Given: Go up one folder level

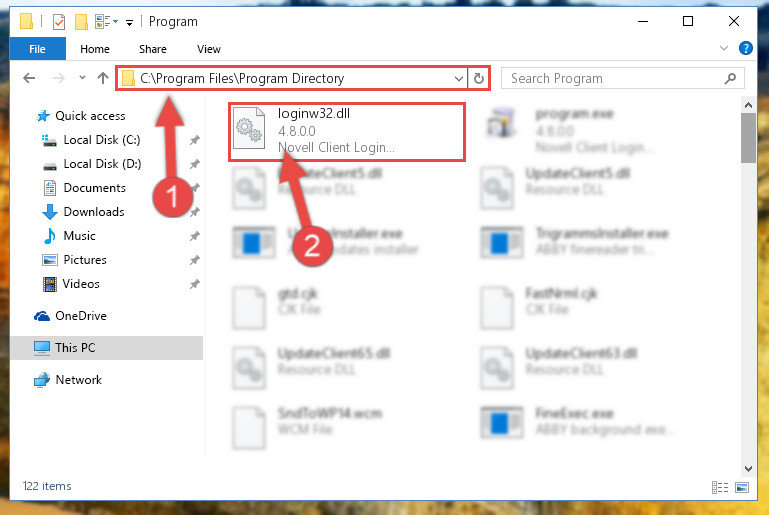Looking at the screenshot, I should click(x=103, y=78).
